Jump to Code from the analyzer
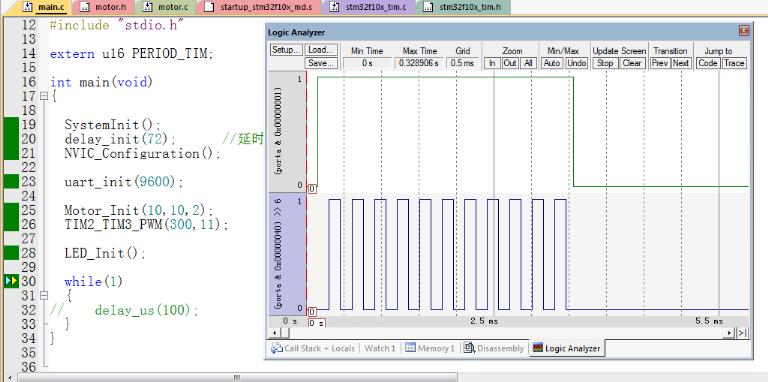The image size is (768, 382). (708, 63)
